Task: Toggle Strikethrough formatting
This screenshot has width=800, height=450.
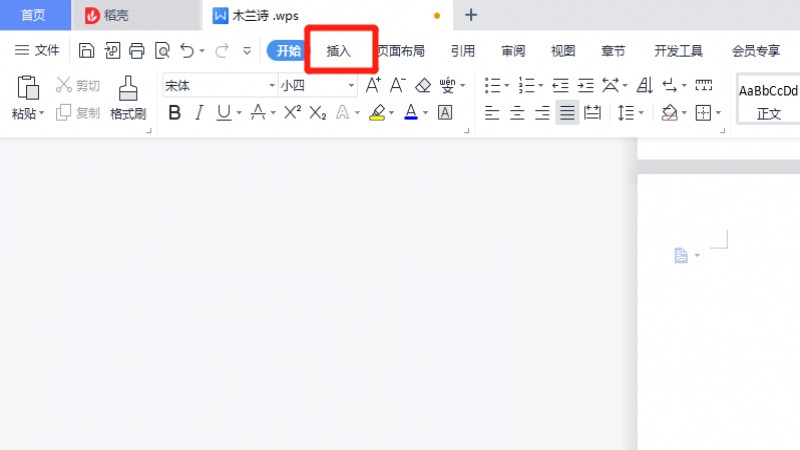Action: (x=258, y=112)
